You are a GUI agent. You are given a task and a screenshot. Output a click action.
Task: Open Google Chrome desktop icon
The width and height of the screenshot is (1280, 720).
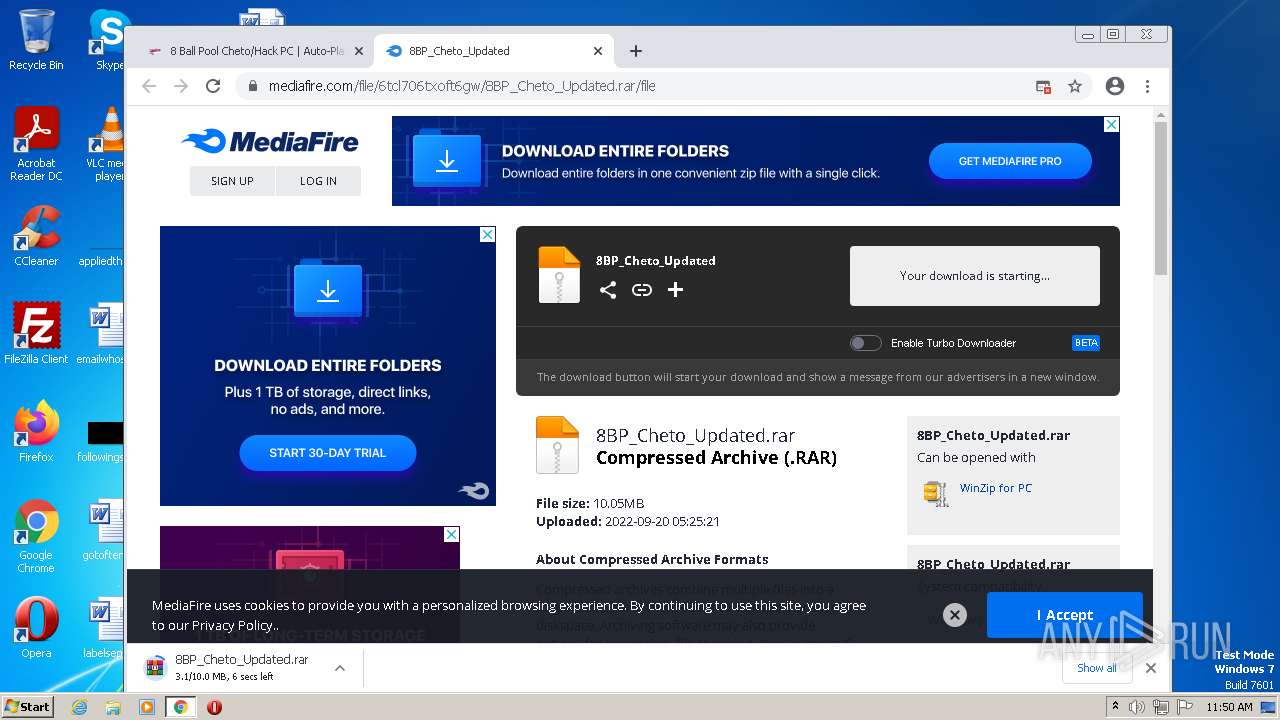pyautogui.click(x=36, y=536)
